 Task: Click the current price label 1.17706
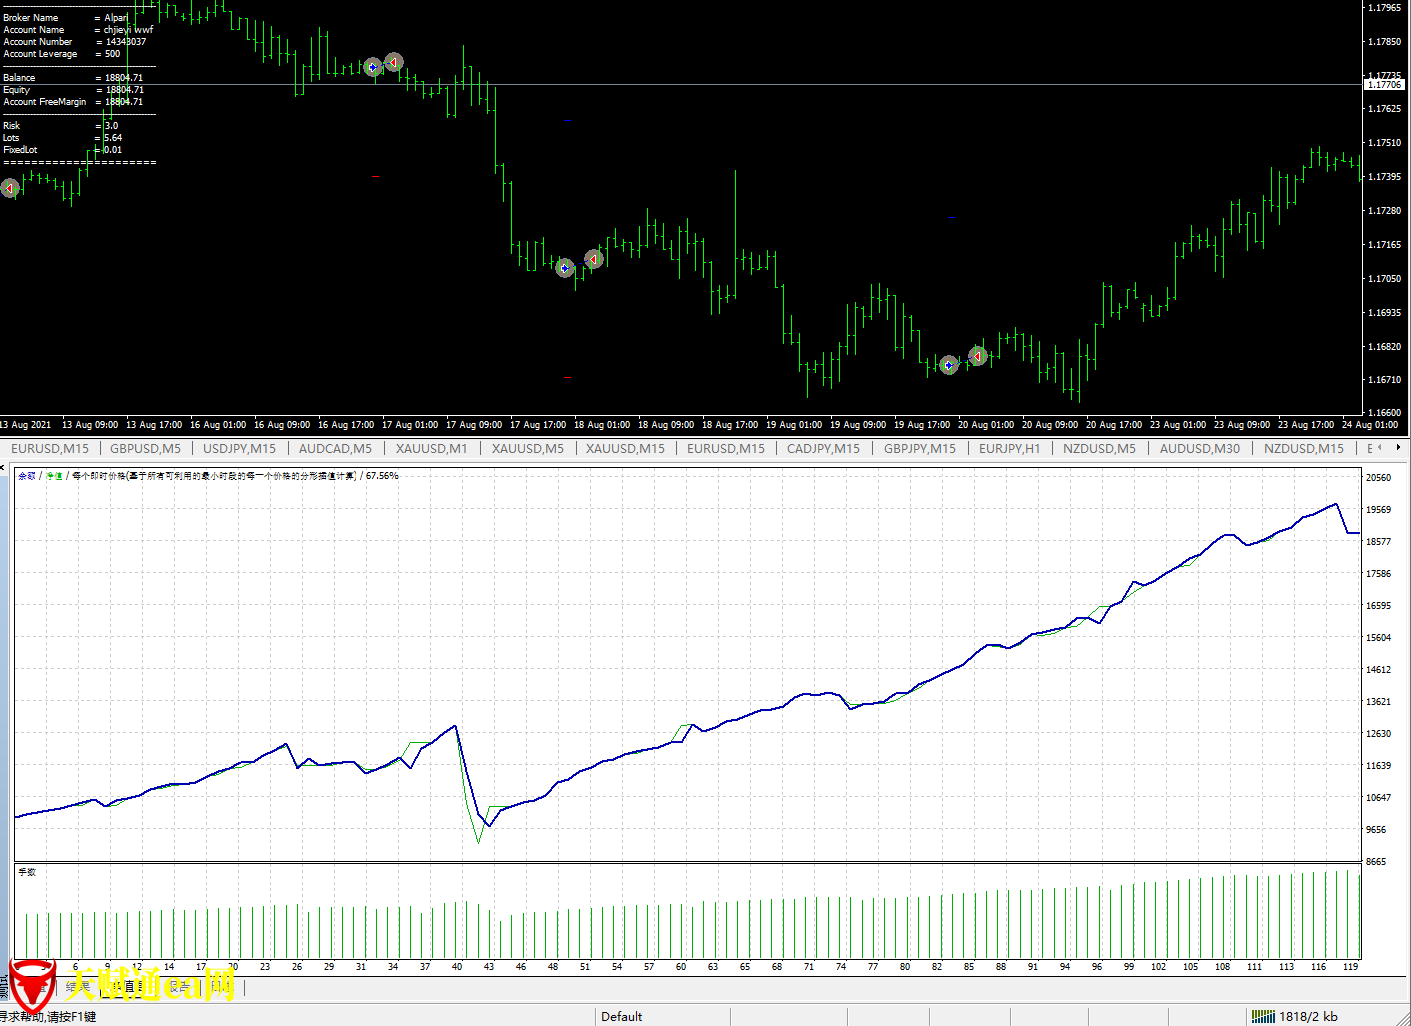pos(1384,85)
